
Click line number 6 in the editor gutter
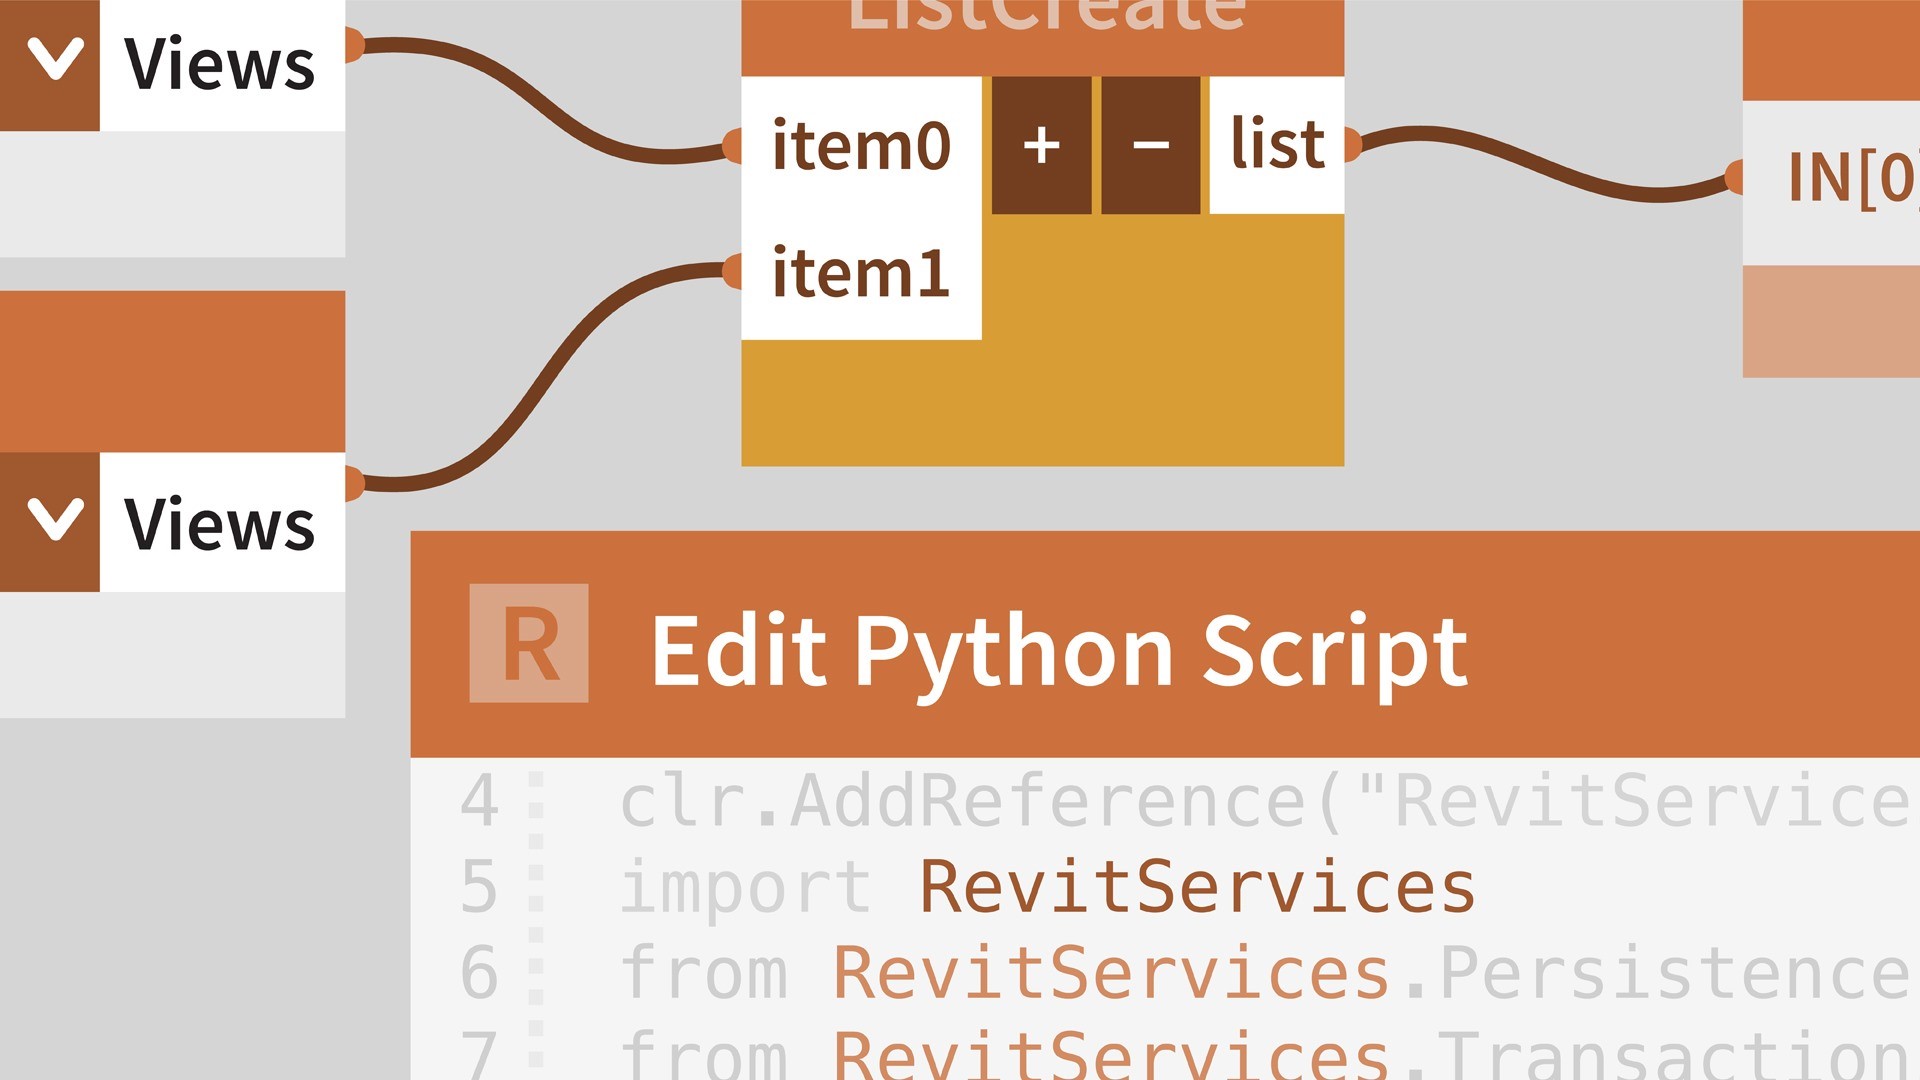click(x=480, y=973)
